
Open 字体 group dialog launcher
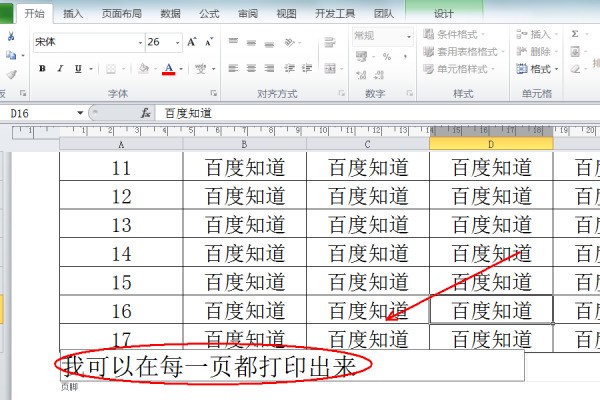coord(214,93)
